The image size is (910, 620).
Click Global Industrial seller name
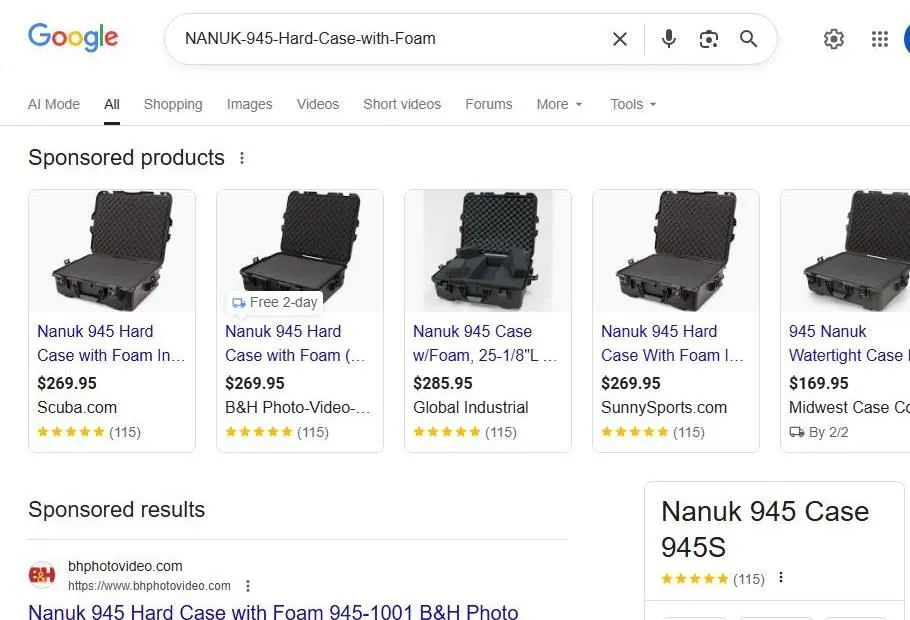point(471,408)
